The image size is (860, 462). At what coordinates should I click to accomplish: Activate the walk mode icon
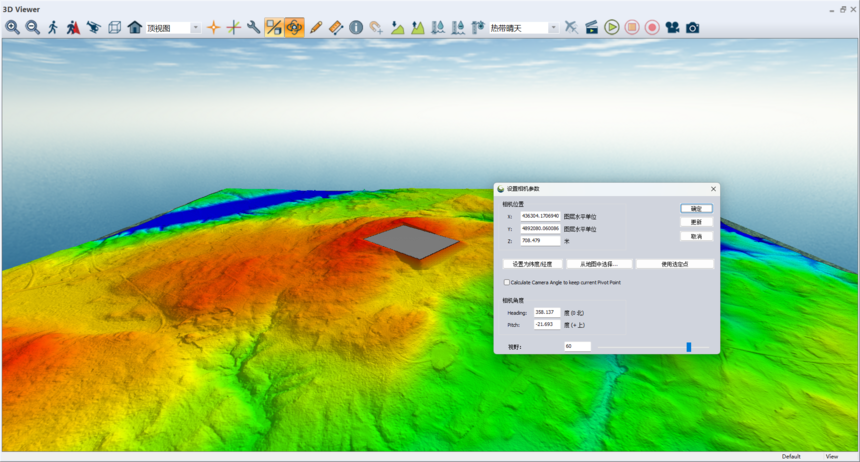52,28
